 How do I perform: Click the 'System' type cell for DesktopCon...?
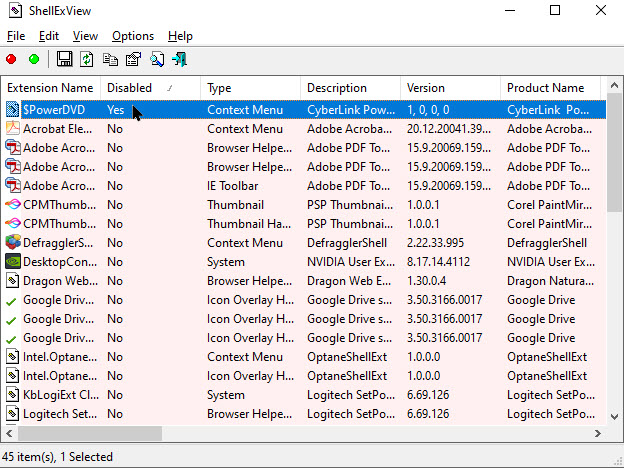pos(226,262)
